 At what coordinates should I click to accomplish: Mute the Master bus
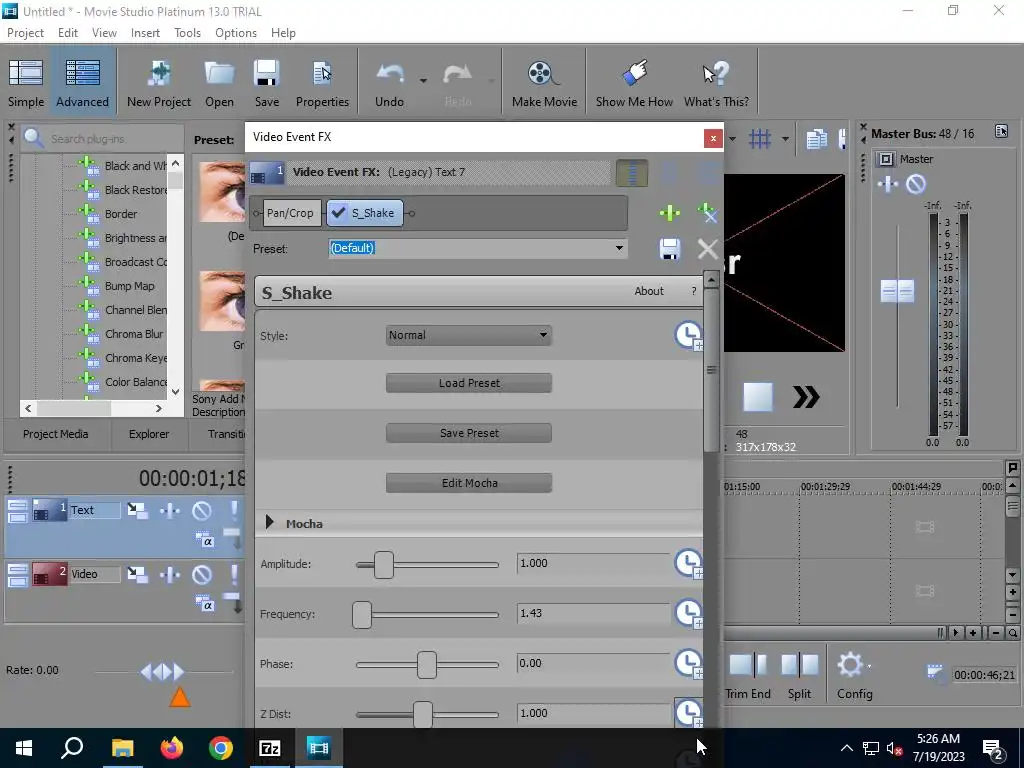[916, 185]
